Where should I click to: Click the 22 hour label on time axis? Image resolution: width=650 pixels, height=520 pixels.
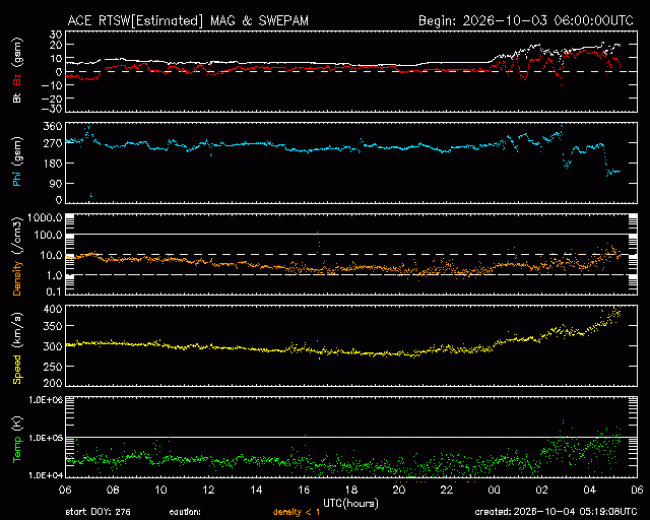click(x=446, y=490)
